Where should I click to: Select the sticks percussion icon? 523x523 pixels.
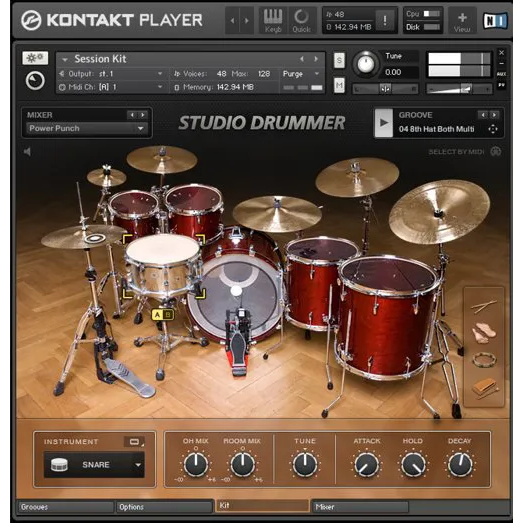click(484, 306)
